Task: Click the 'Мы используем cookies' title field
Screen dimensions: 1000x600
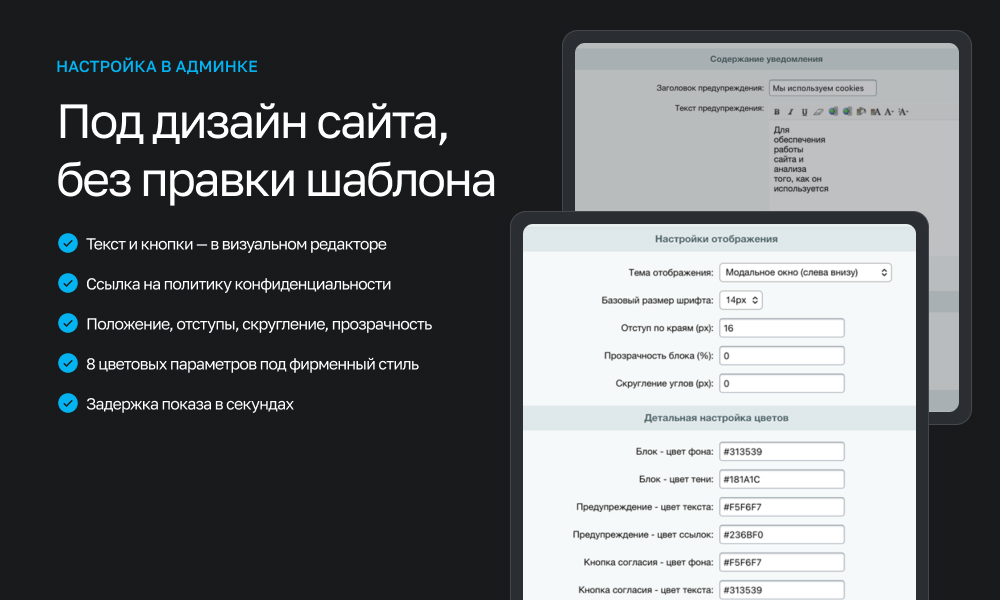Action: (823, 88)
